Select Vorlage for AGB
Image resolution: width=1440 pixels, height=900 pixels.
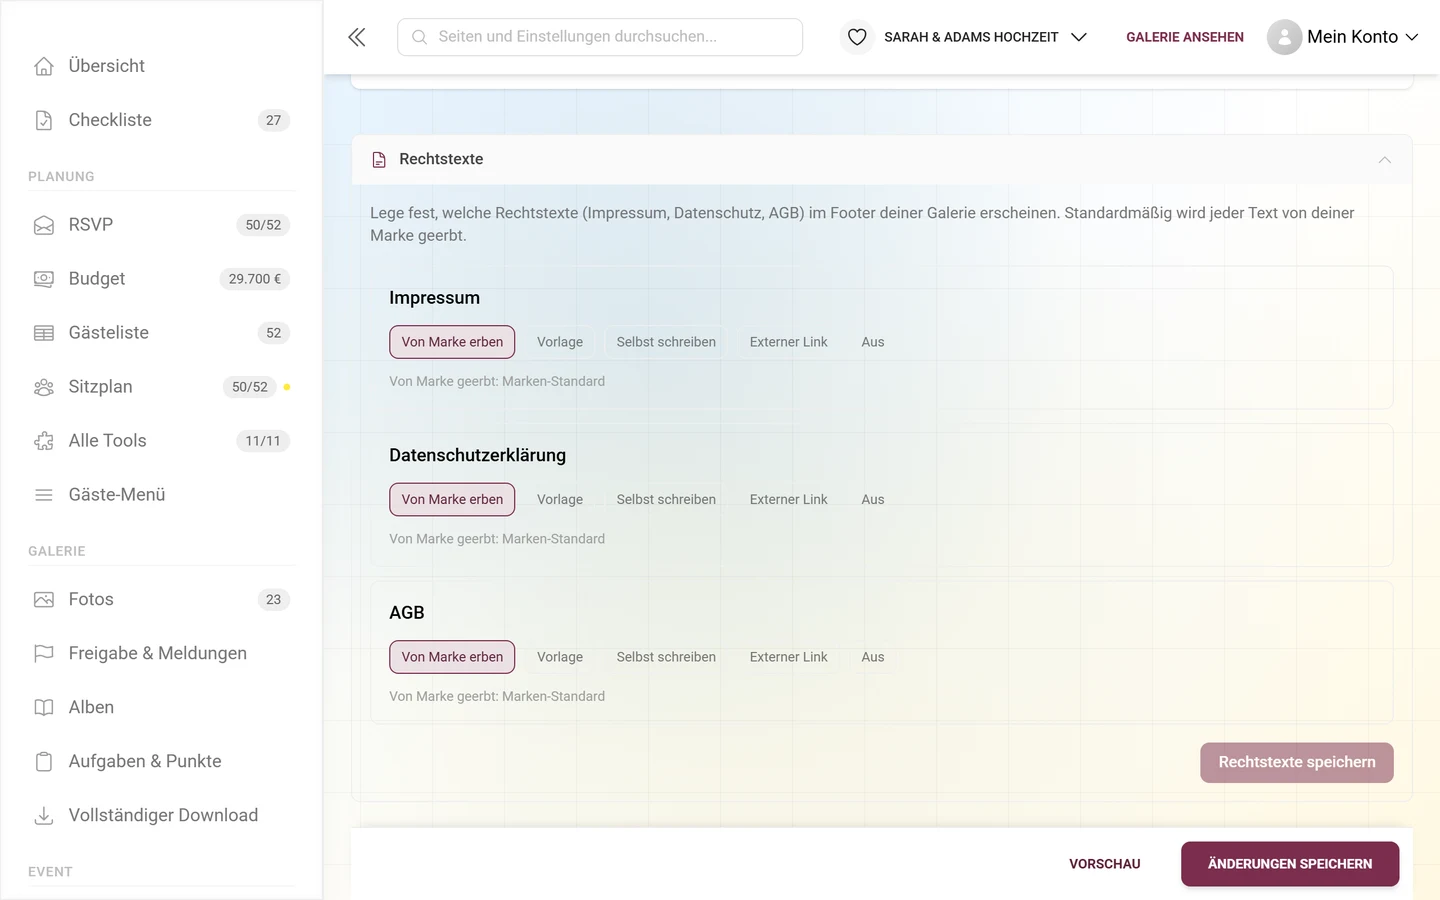(560, 657)
